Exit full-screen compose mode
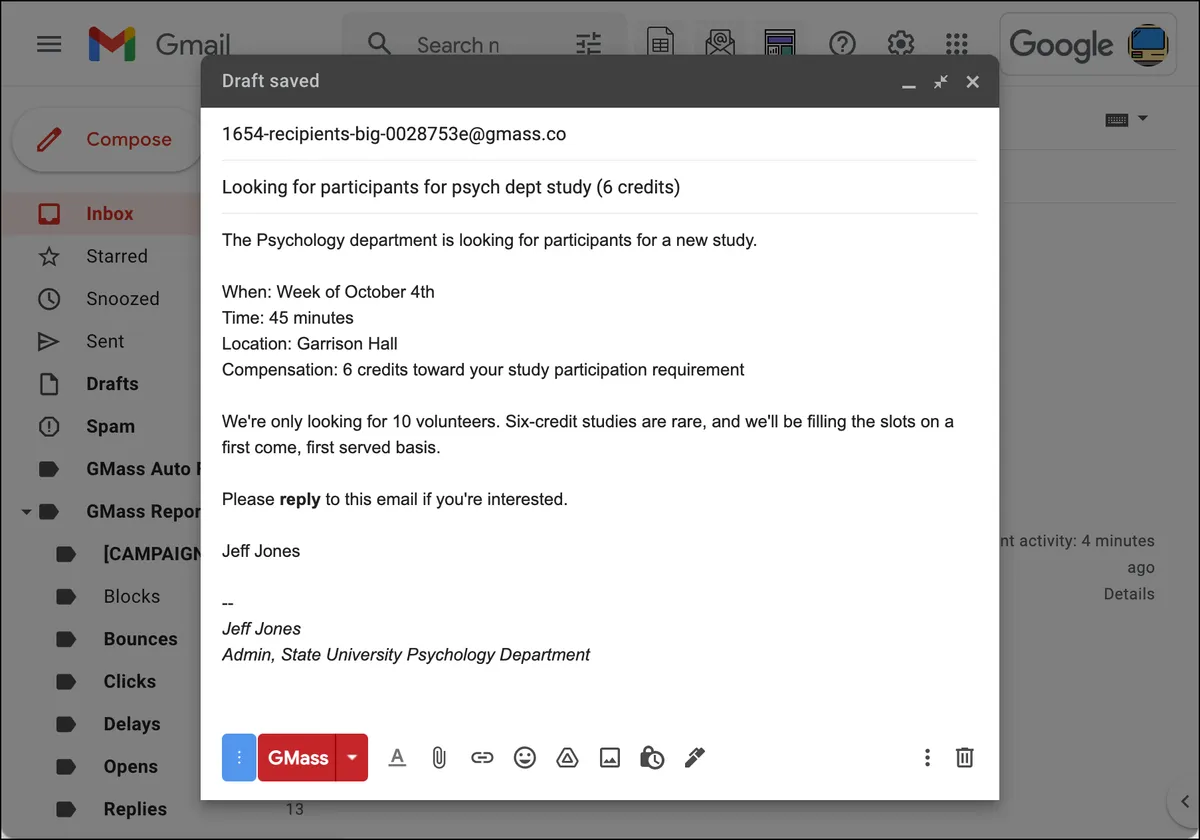The height and width of the screenshot is (840, 1200). tap(941, 82)
